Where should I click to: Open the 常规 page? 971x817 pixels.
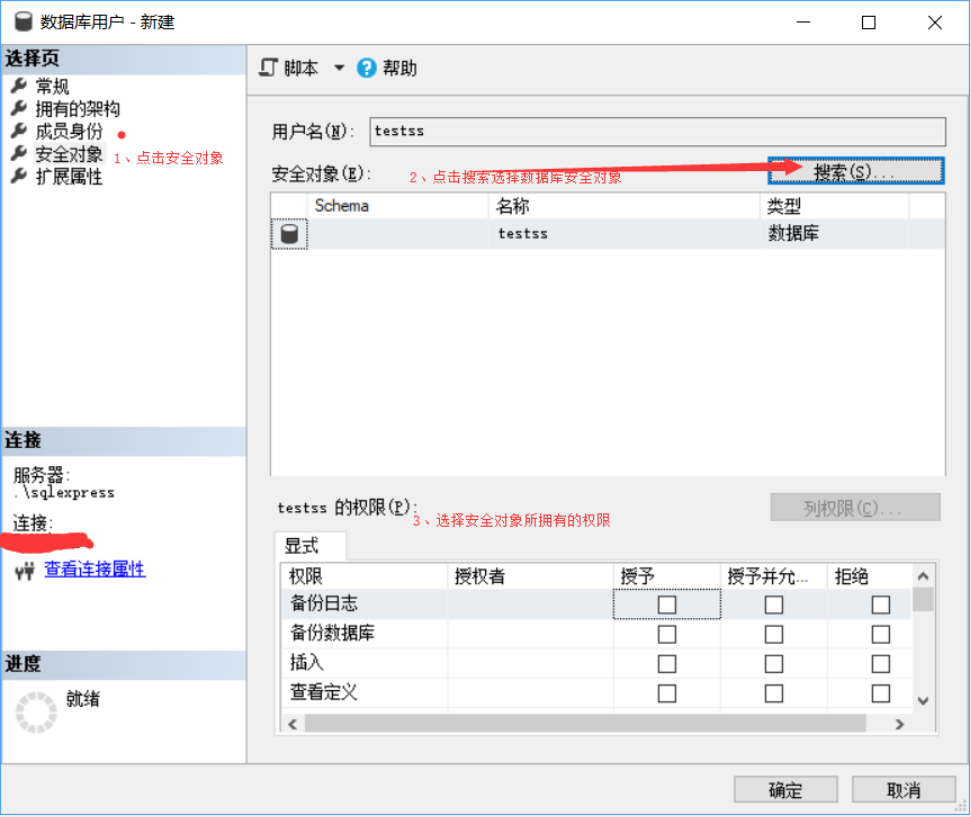[x=52, y=86]
